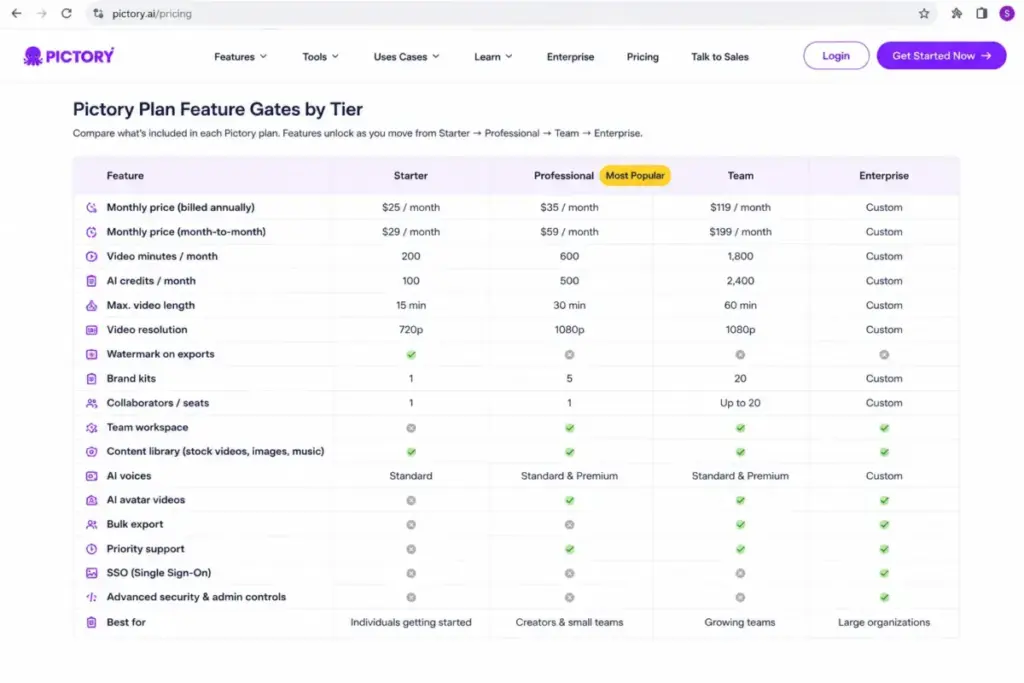Open the browser extensions puzzle icon
Screen dimensions: 1024x683
tap(956, 13)
